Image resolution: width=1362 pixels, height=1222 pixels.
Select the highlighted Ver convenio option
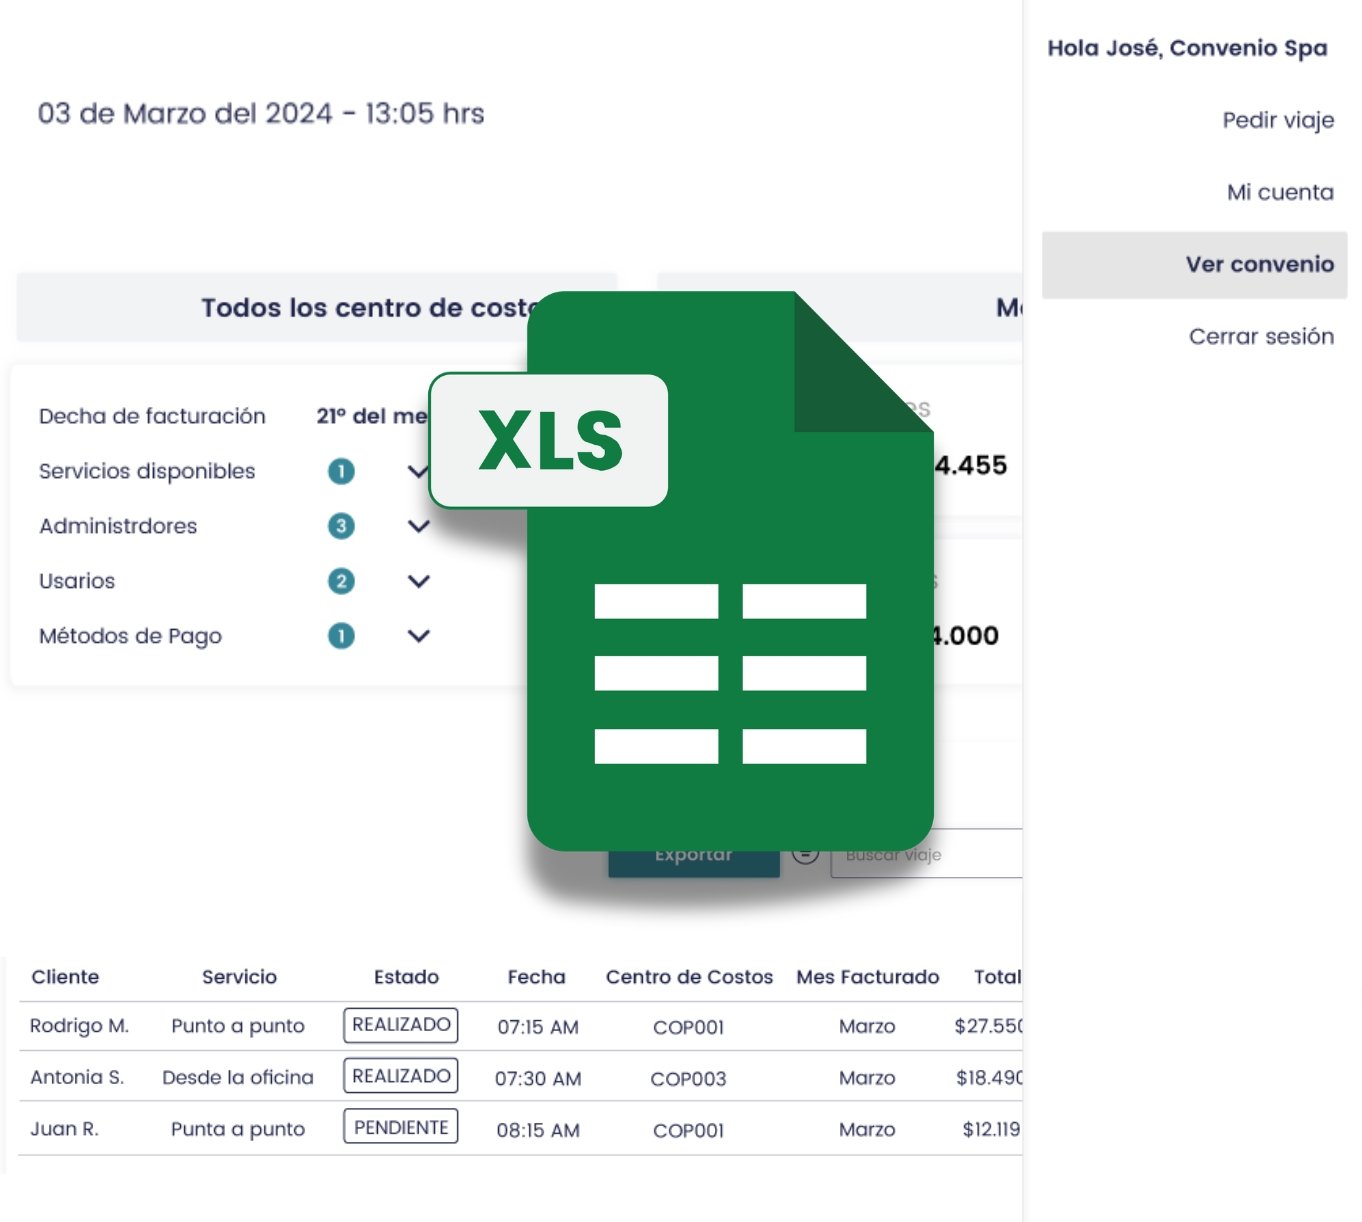tap(1259, 264)
